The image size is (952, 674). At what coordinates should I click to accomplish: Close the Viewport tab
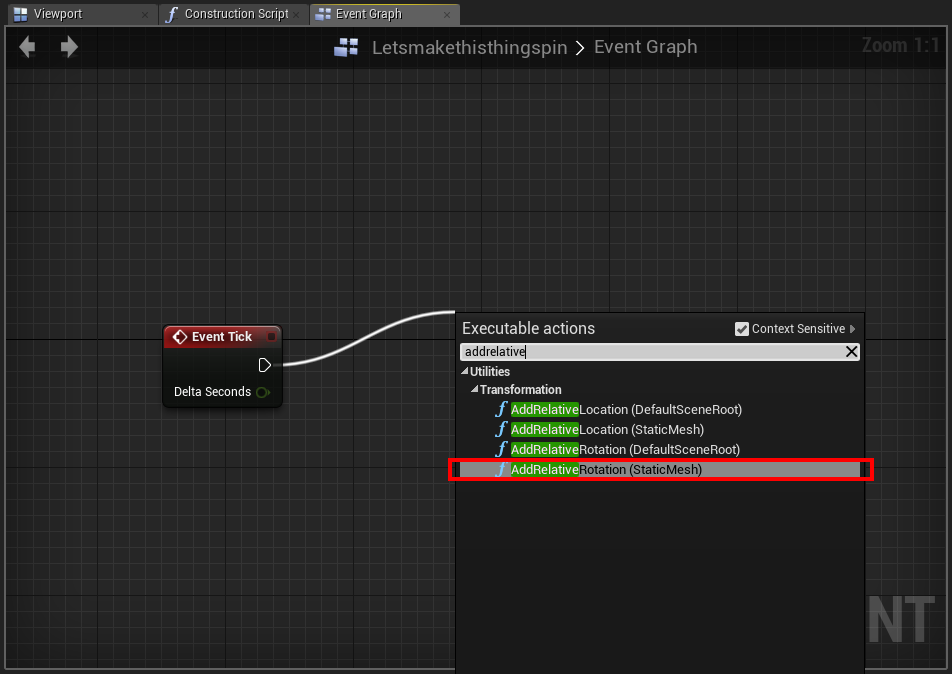click(x=144, y=15)
